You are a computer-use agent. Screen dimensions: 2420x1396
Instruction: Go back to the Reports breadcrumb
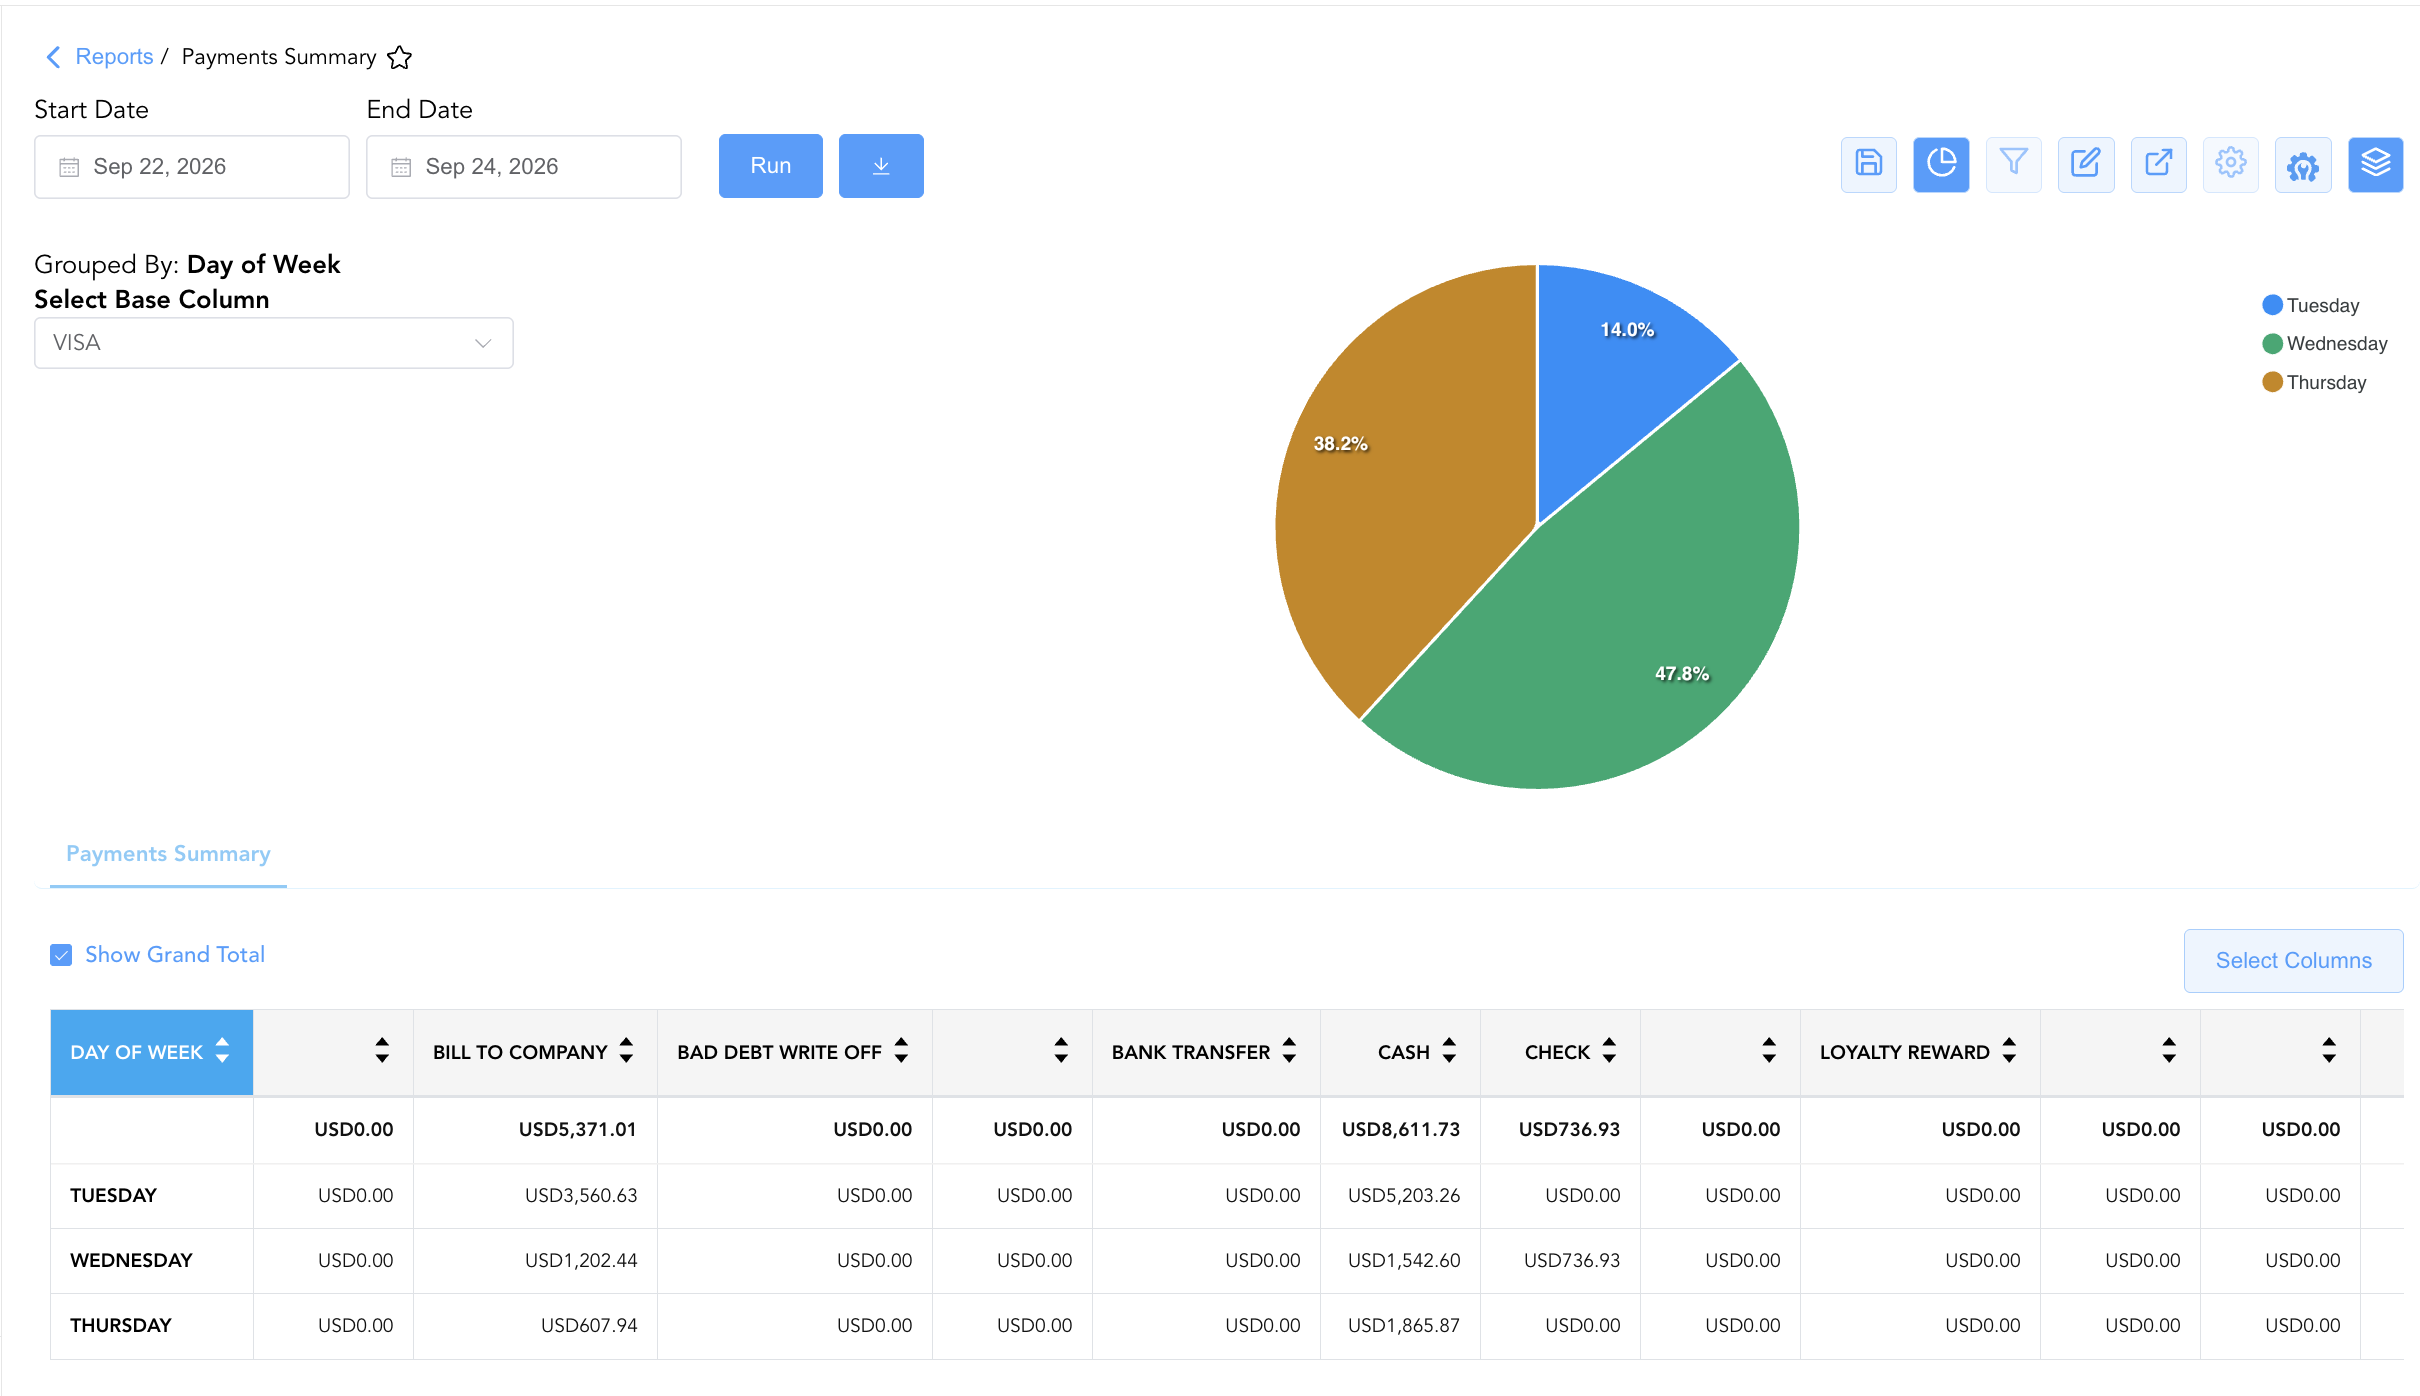point(114,57)
